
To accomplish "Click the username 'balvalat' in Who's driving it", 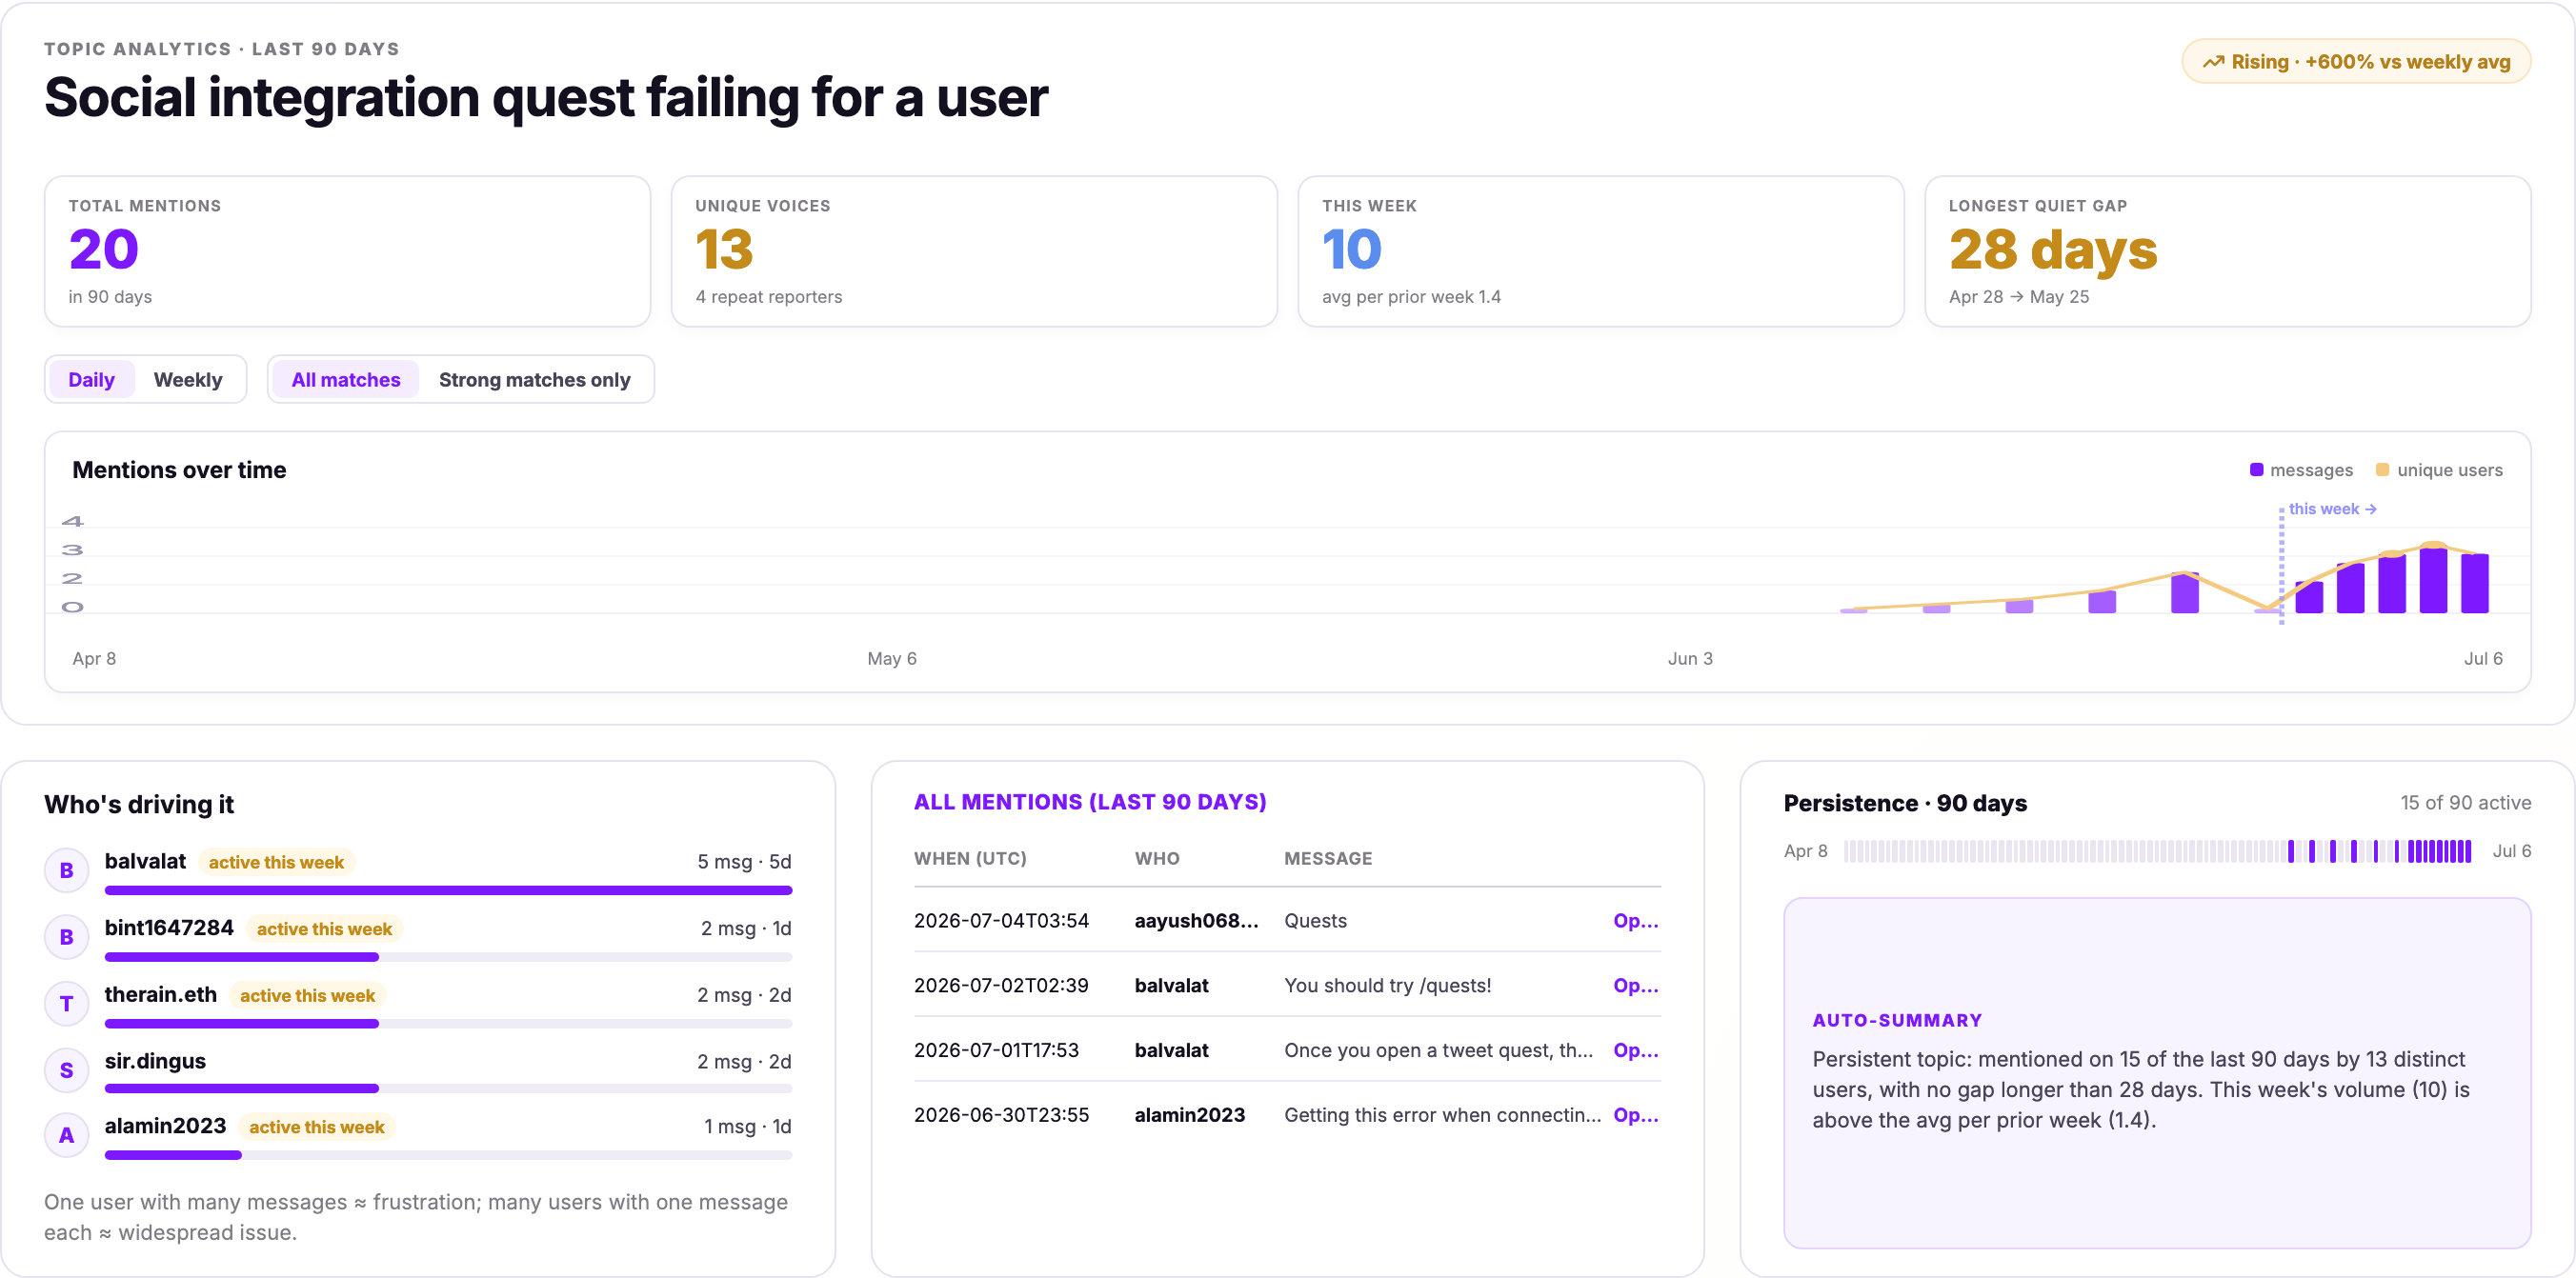I will point(145,861).
